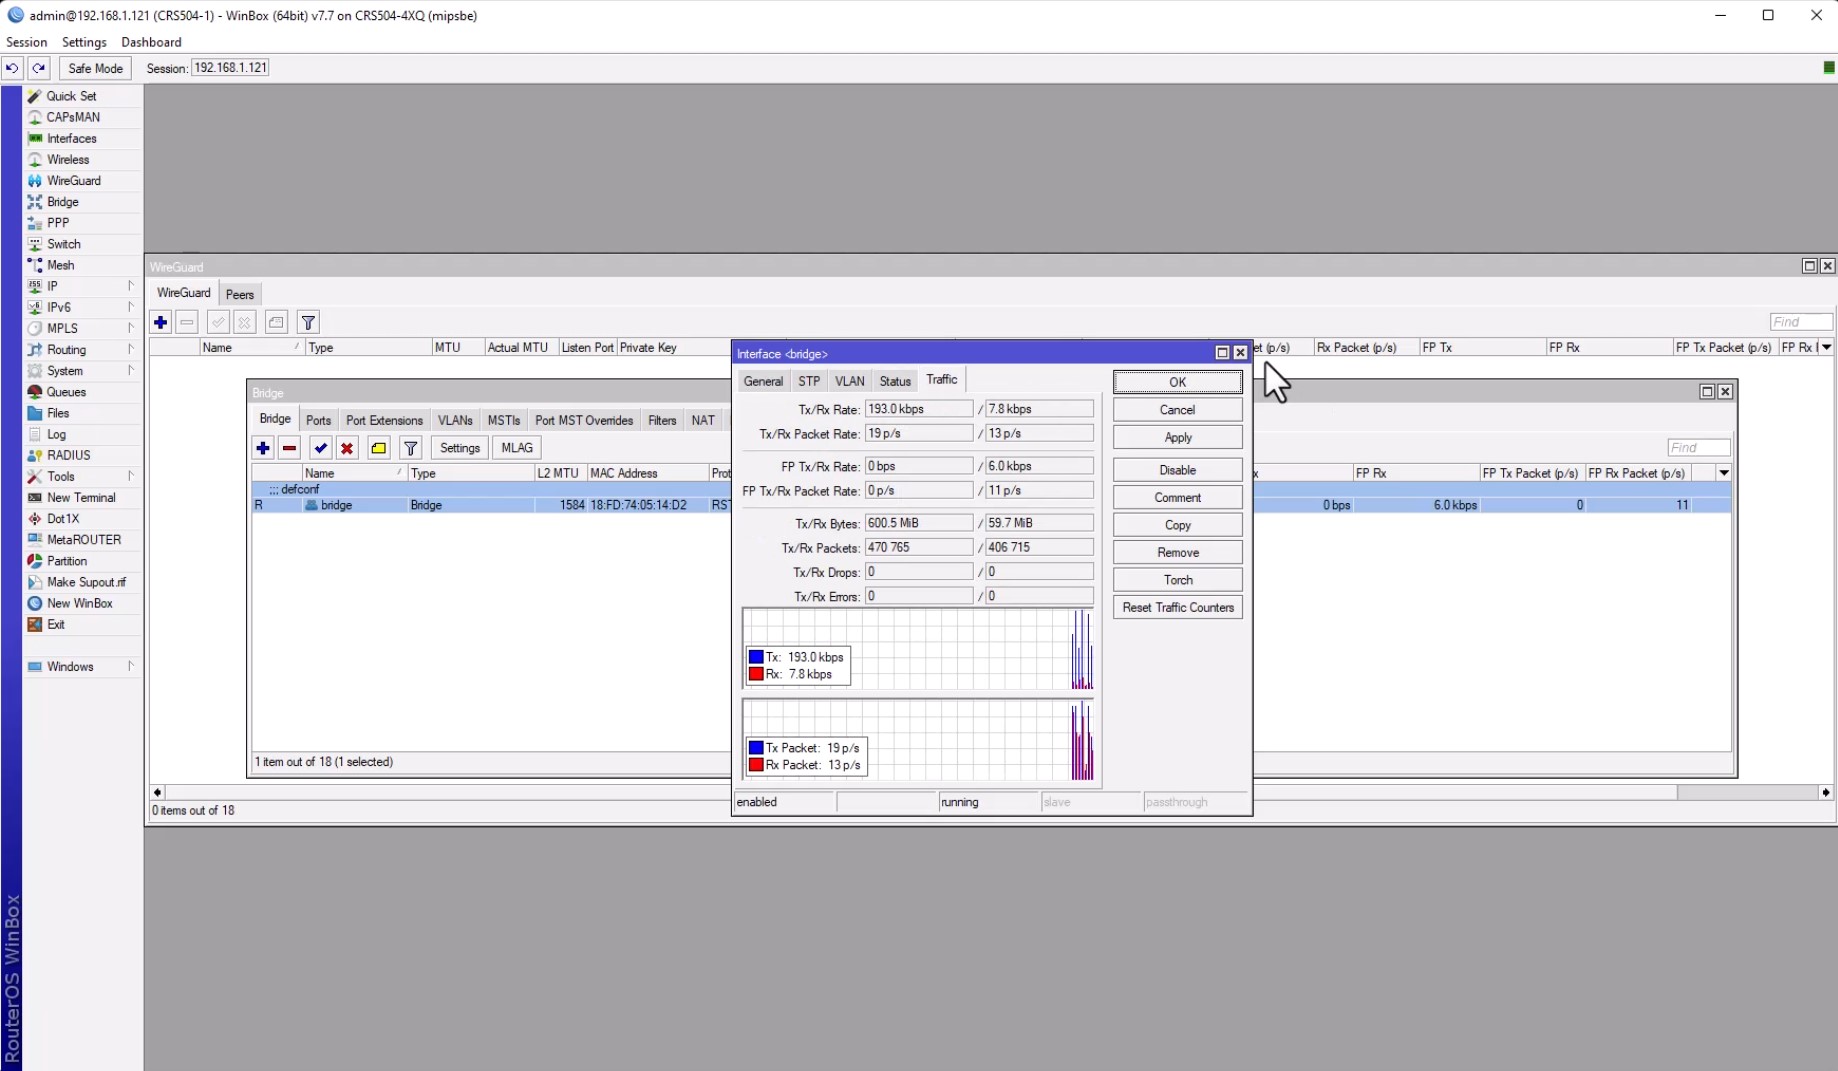Click the red X Disable icon in Bridge toolbar

point(347,448)
